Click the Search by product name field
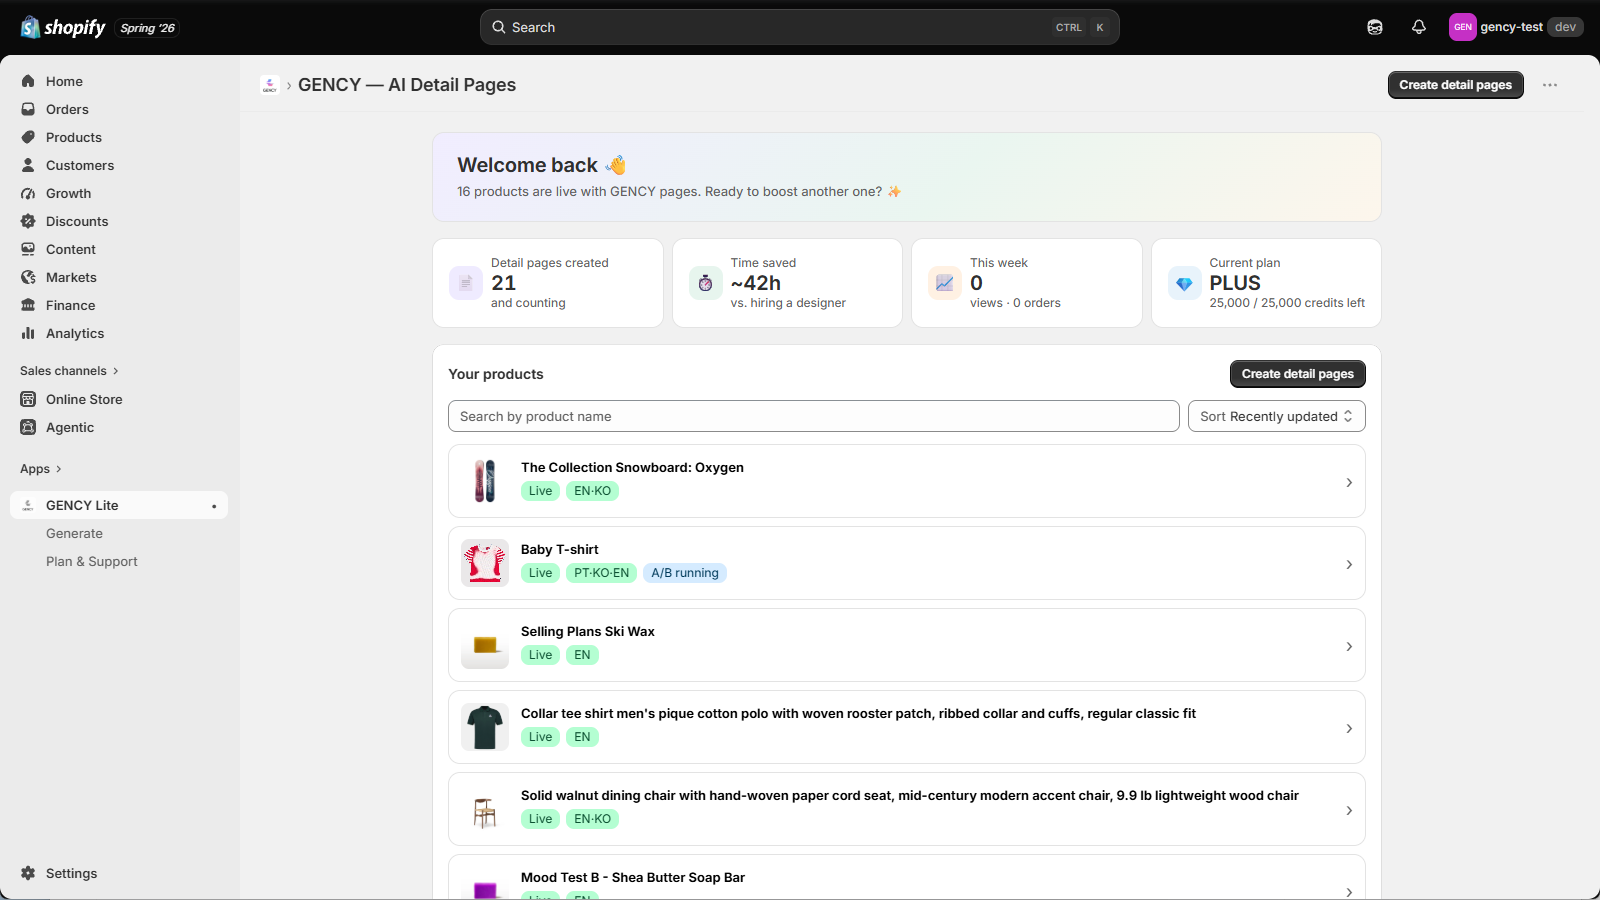Screen dimensions: 1600x900 pyautogui.click(x=814, y=416)
